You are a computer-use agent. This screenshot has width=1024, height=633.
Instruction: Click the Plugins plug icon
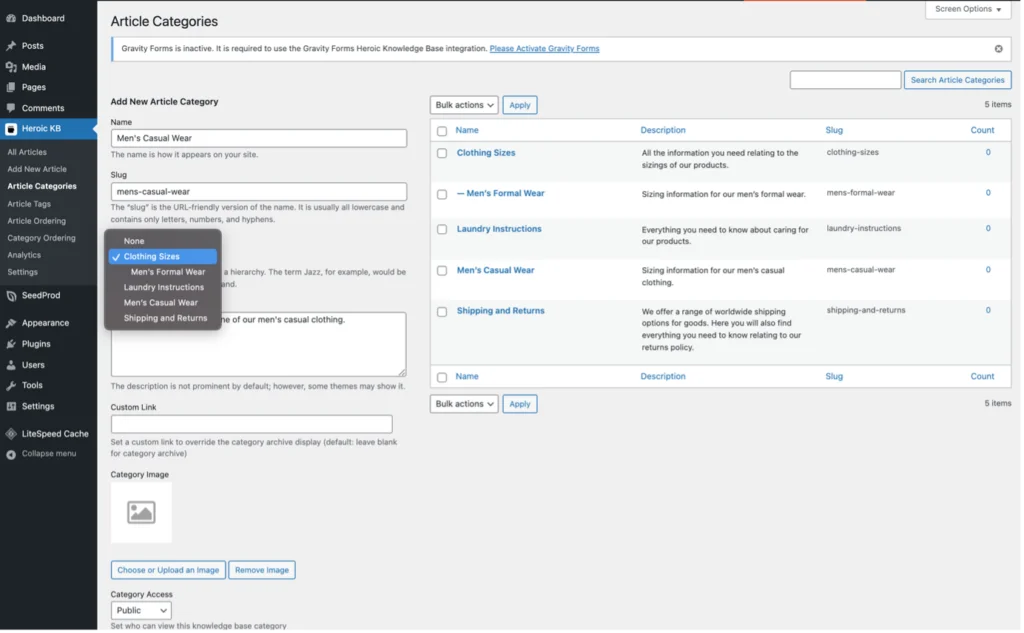point(11,344)
